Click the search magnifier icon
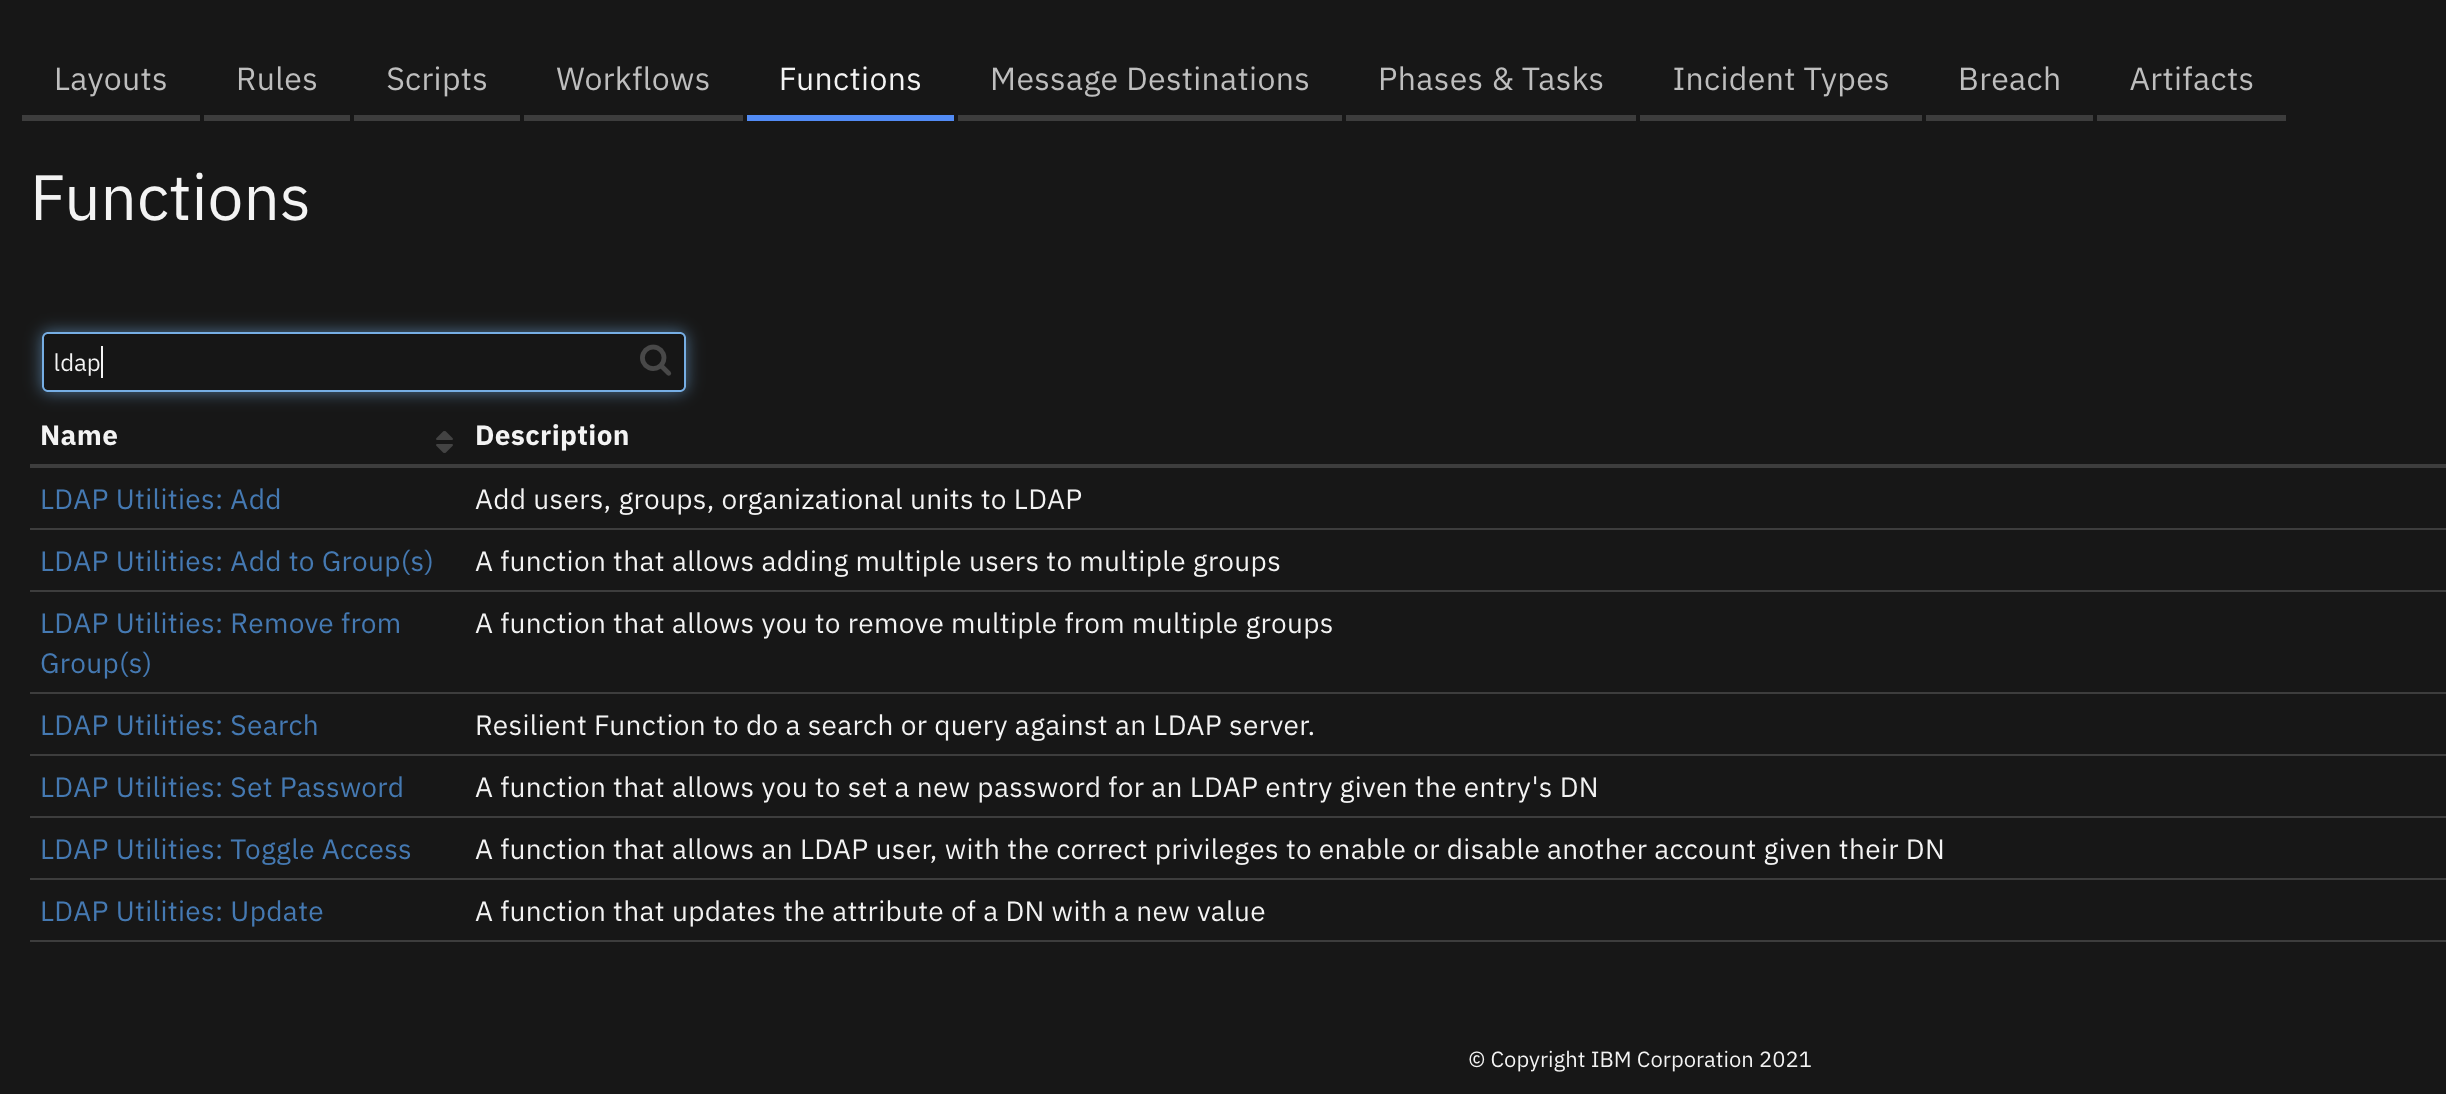The height and width of the screenshot is (1094, 2446). [655, 361]
